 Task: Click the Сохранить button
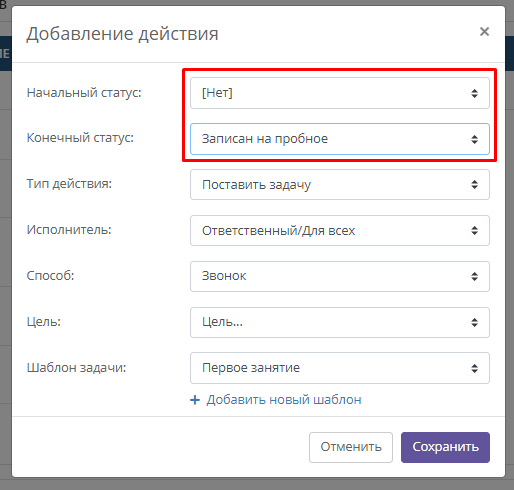(x=445, y=447)
